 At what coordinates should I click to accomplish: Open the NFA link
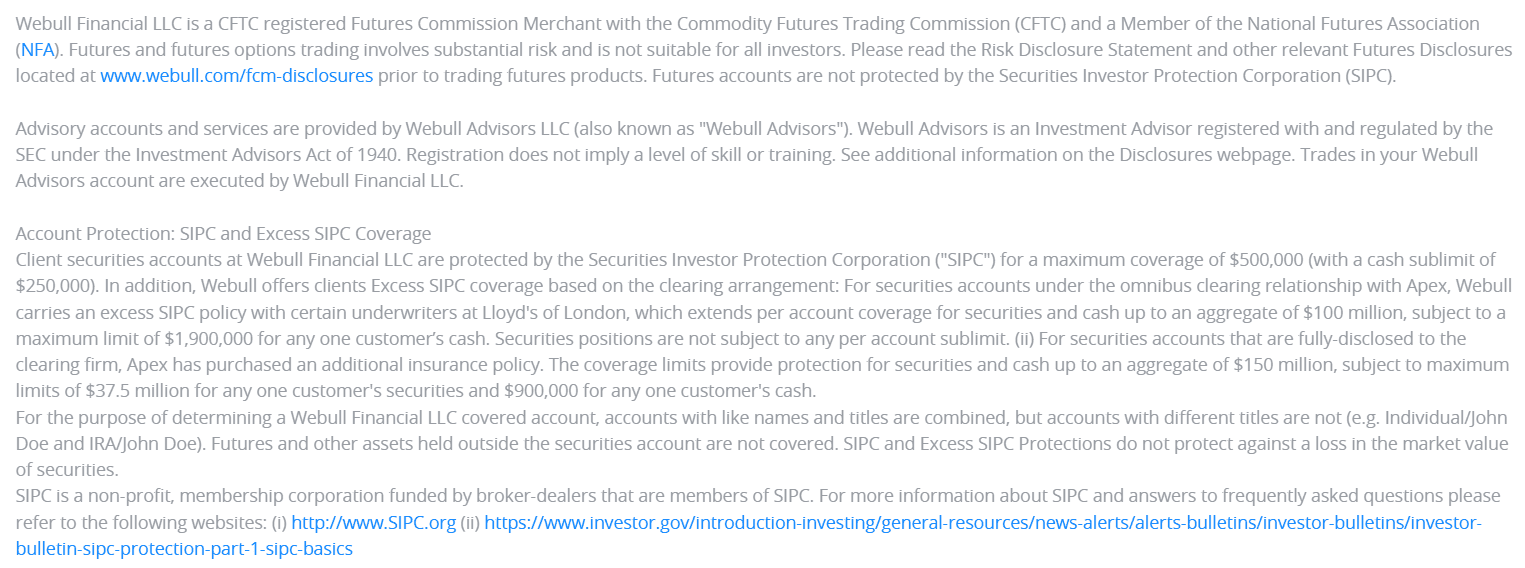point(38,49)
